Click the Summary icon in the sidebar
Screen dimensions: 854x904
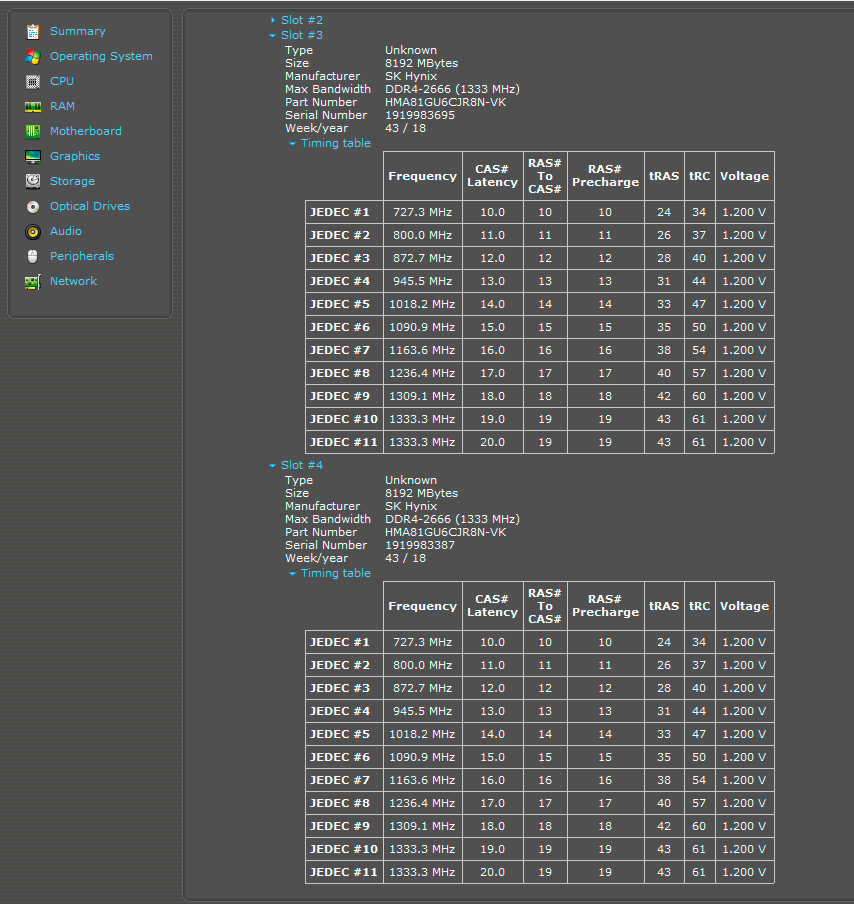tap(33, 32)
